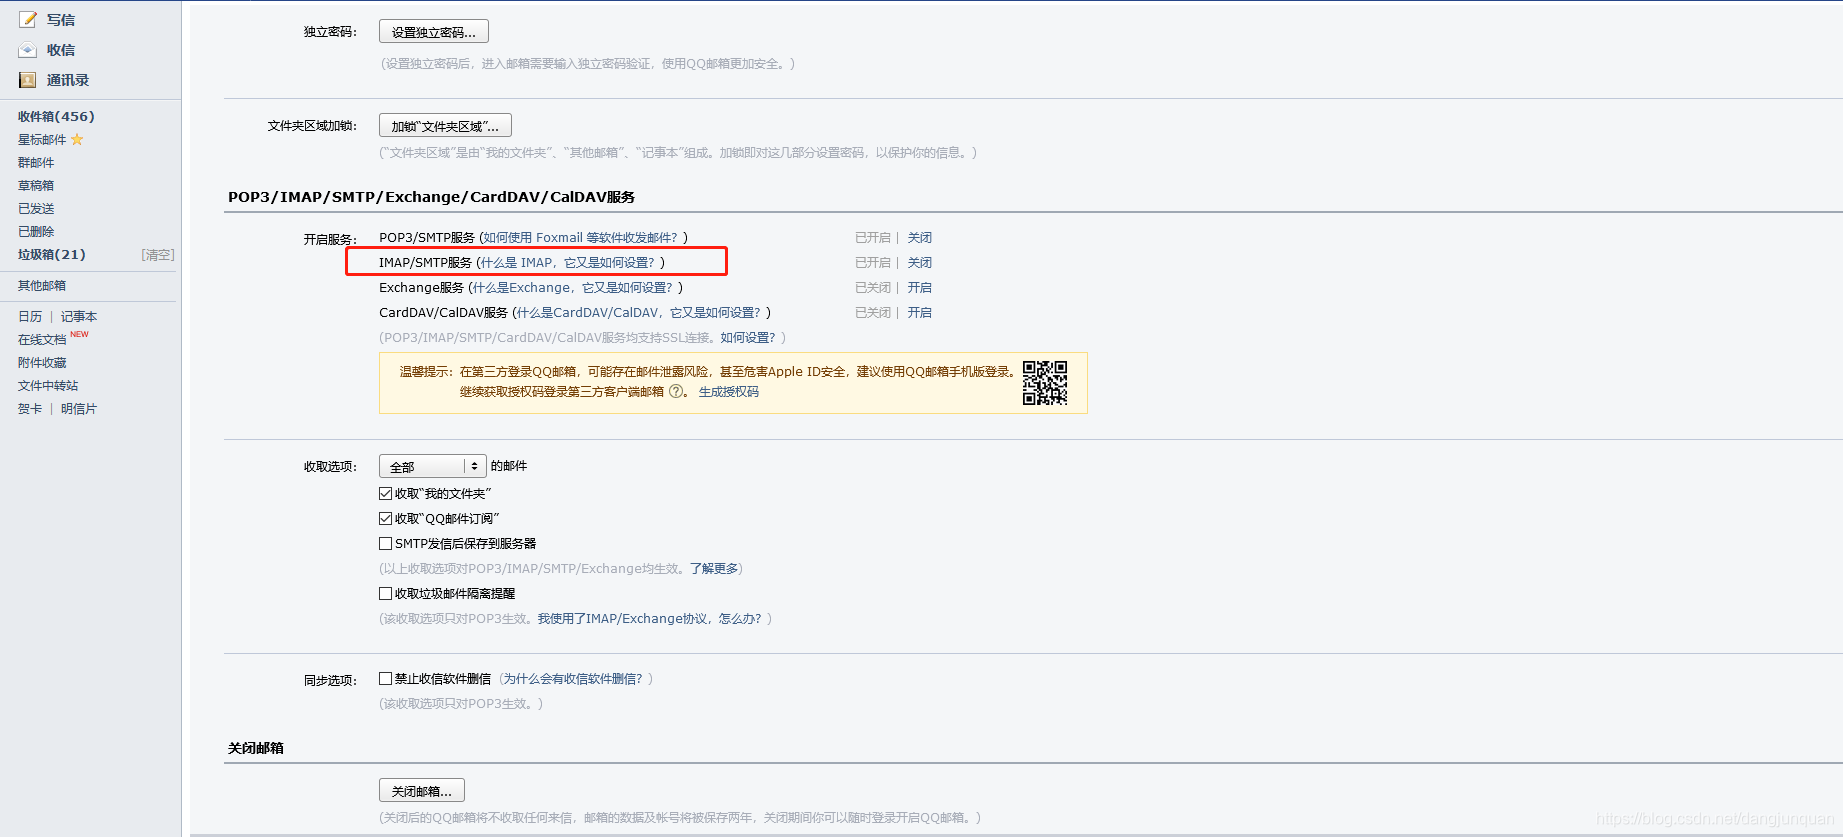Enable 收取垃圾邮件隔离提醒 checkbox
Screen dimensions: 1843x837
385,593
